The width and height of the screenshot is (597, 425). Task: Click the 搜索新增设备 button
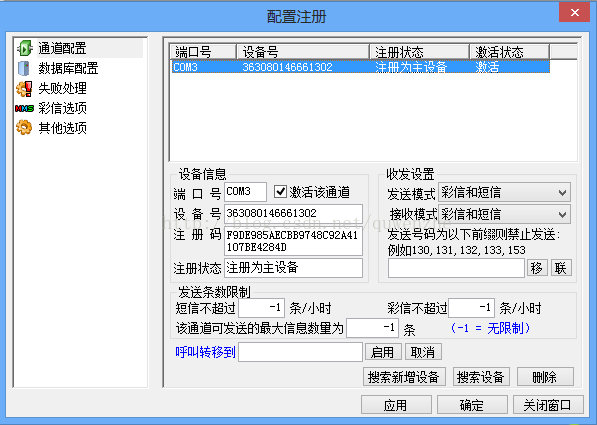click(404, 377)
